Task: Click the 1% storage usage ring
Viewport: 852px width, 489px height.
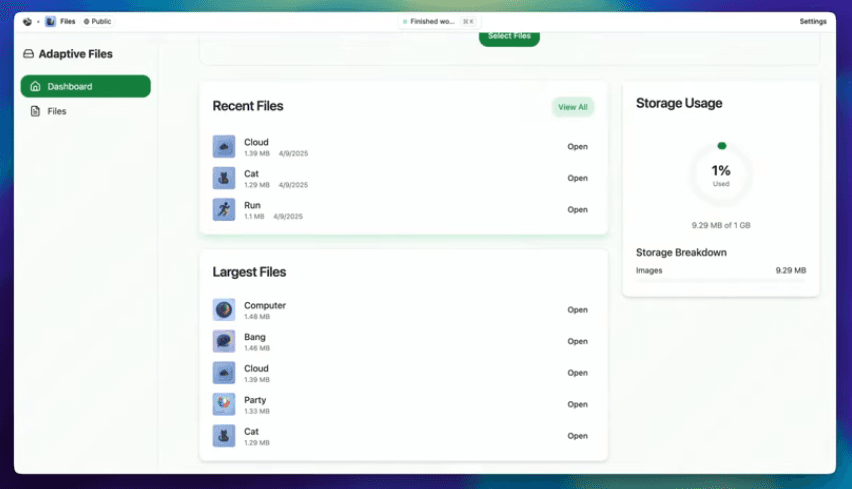Action: [721, 175]
